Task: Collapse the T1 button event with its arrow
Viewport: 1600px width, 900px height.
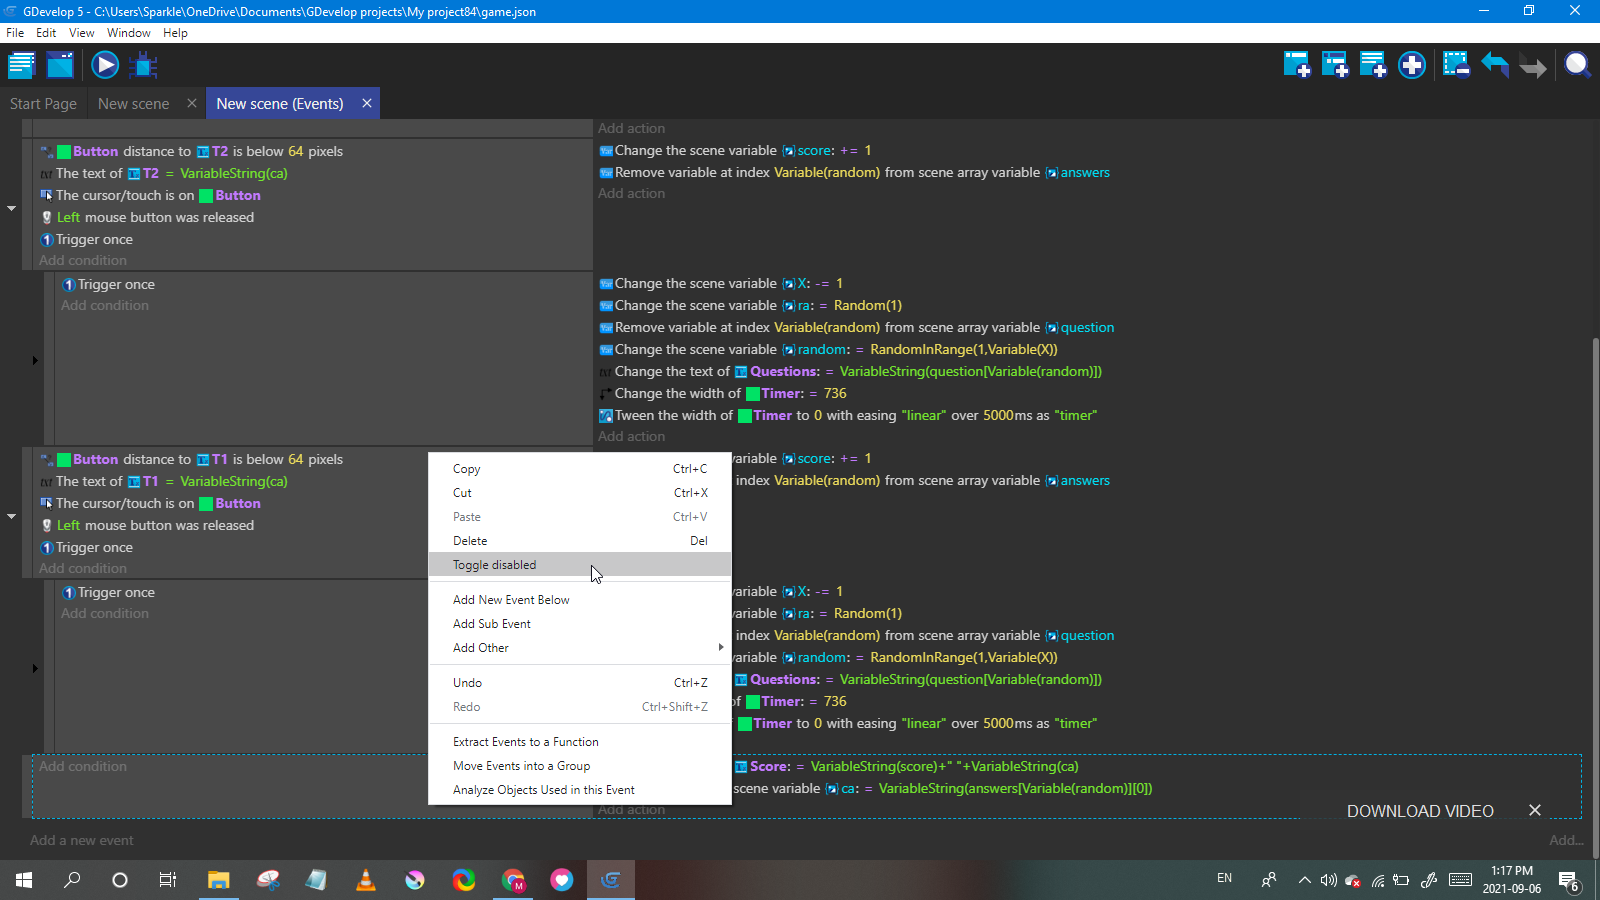Action: coord(12,516)
